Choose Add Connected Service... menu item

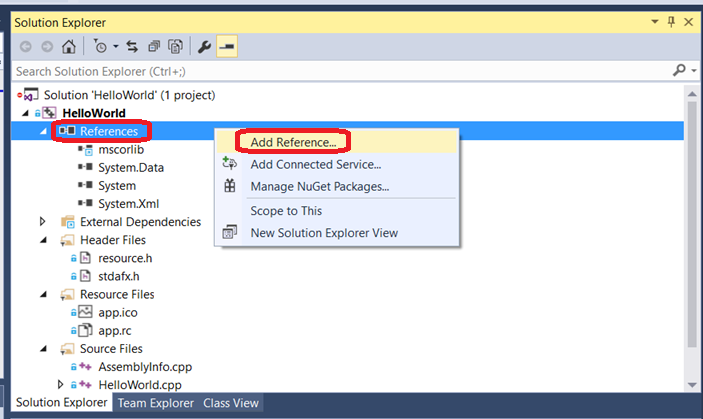point(337,164)
